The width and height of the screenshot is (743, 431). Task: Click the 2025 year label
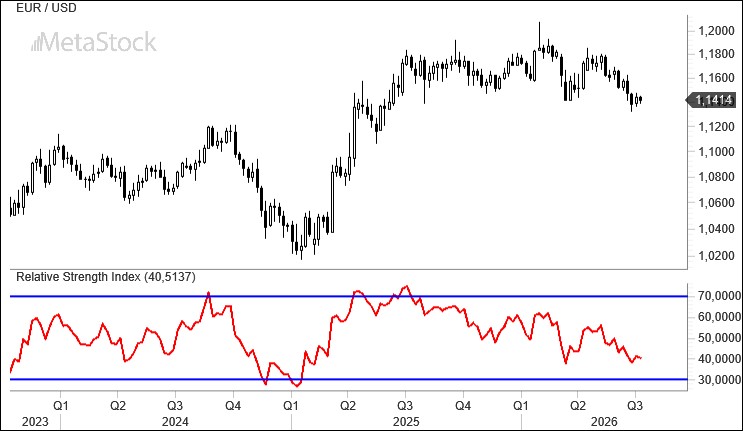click(x=406, y=422)
